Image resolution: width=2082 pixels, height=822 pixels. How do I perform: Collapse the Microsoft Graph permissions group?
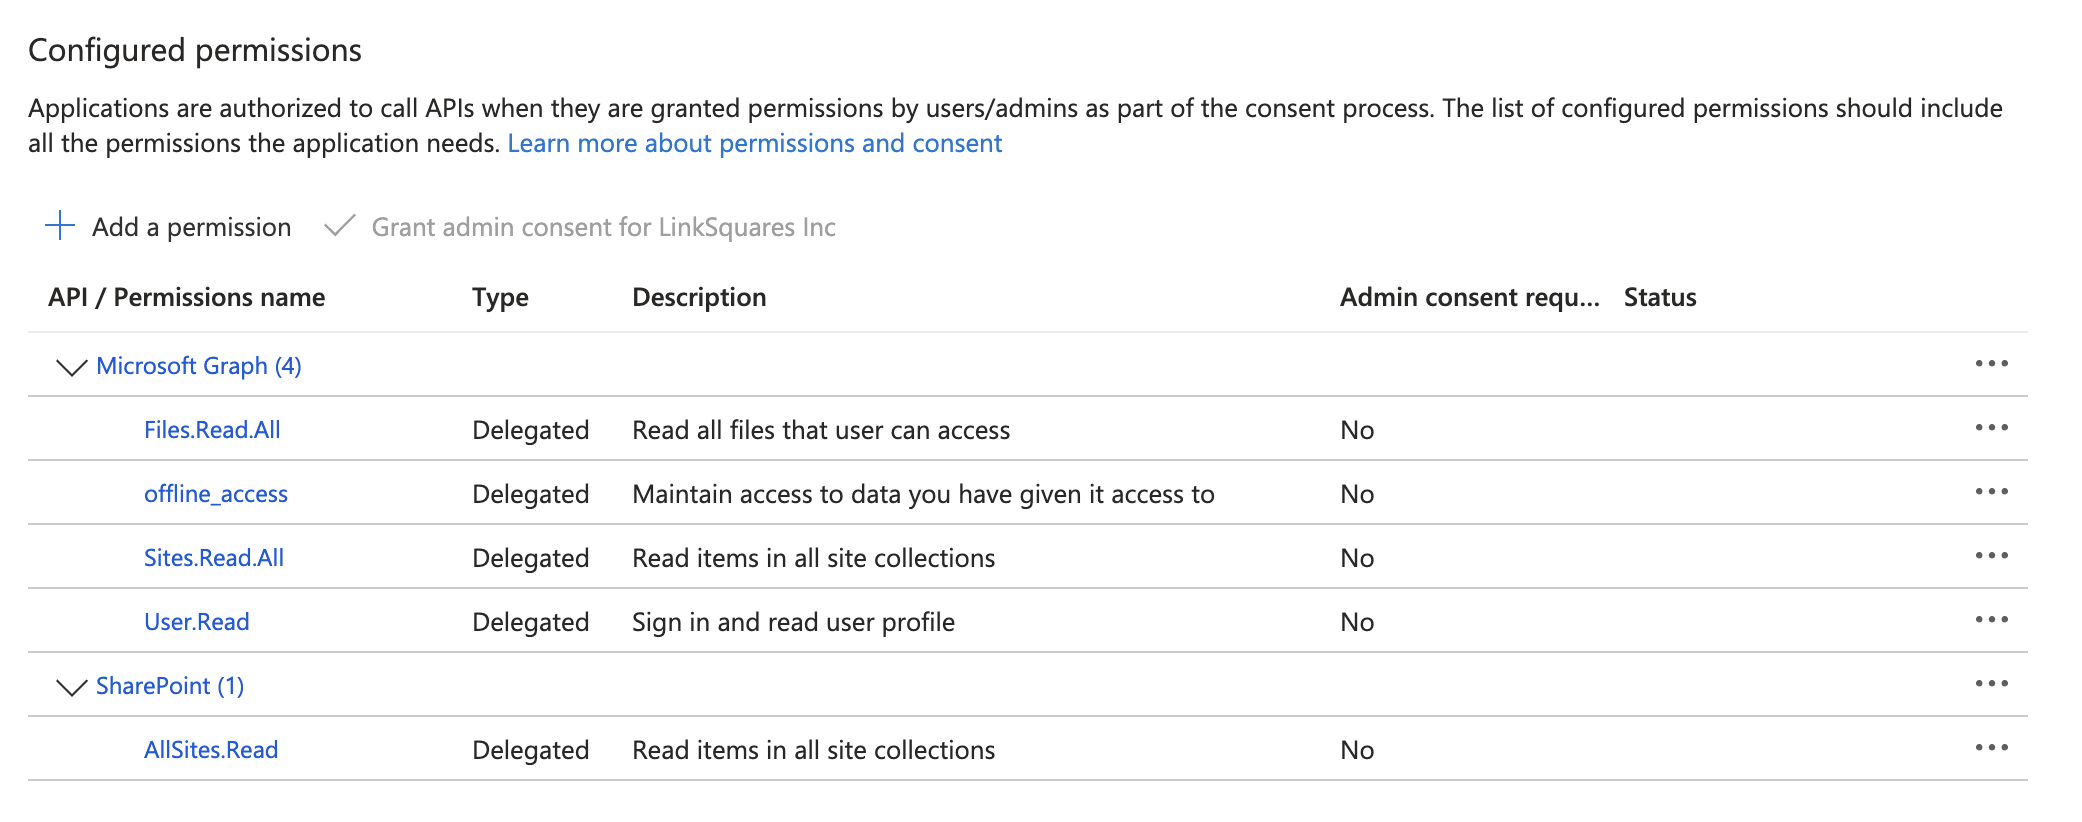(x=71, y=367)
